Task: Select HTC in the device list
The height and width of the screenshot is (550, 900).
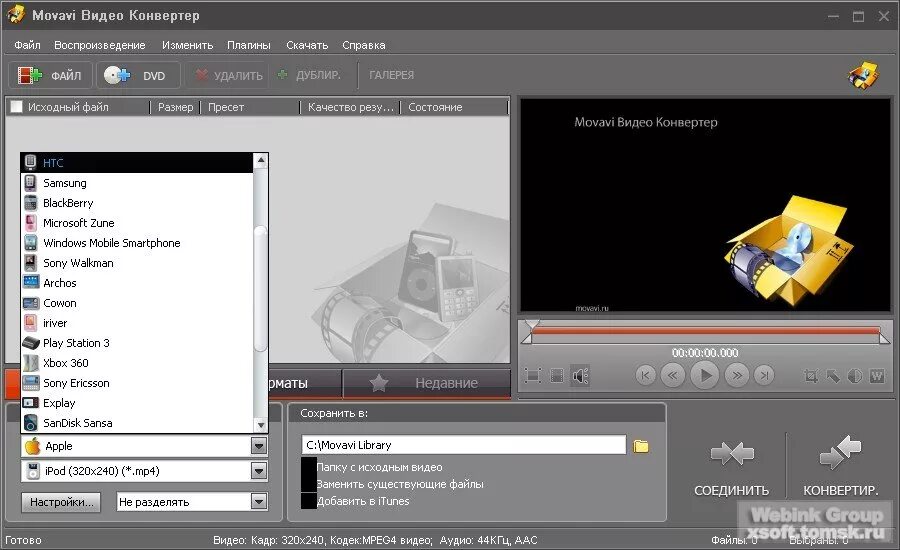Action: [137, 163]
